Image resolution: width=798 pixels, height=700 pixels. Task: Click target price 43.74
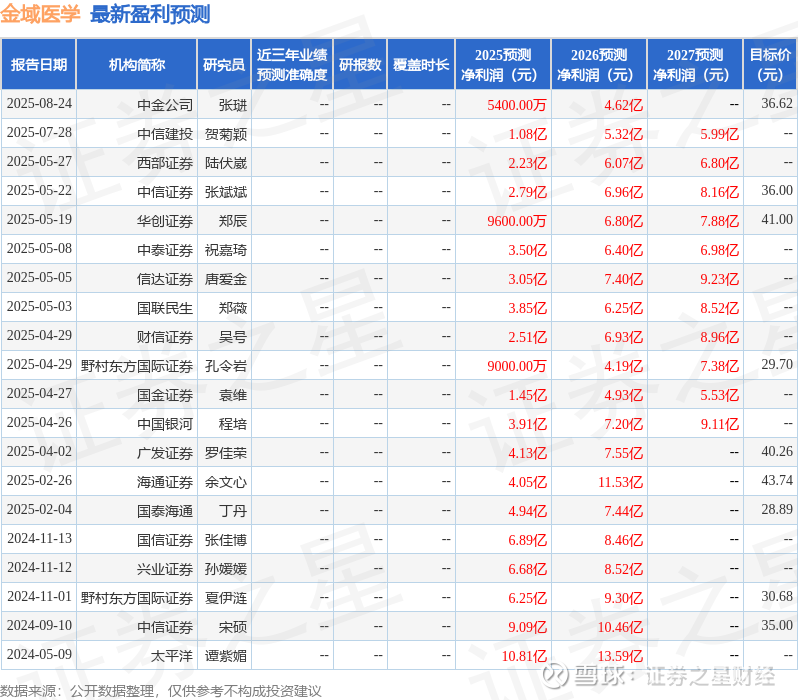(x=777, y=481)
